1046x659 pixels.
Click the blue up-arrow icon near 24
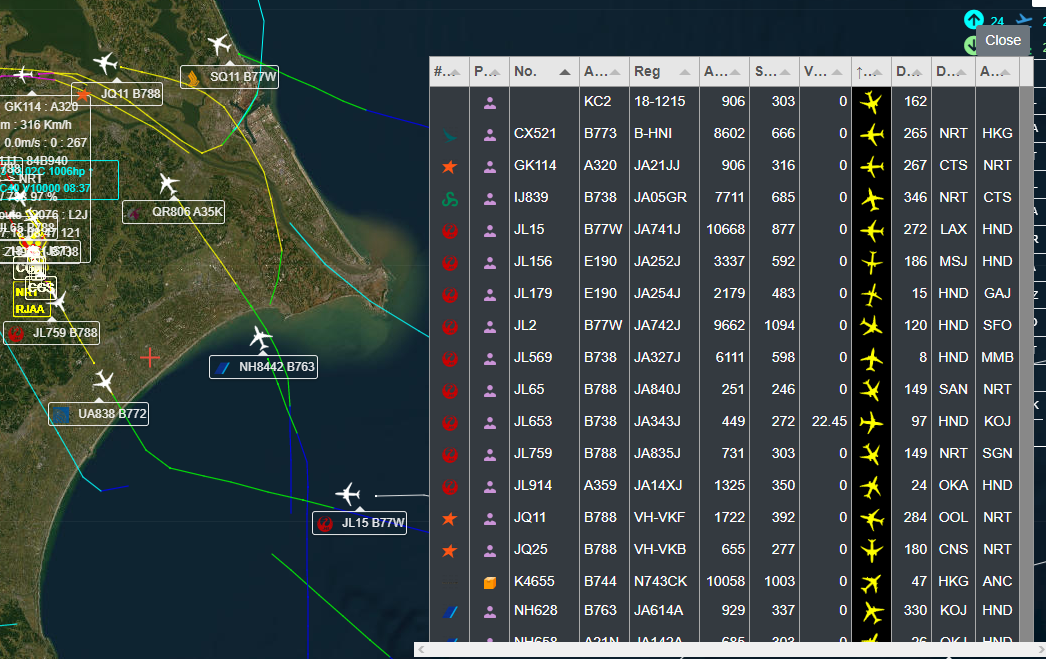point(974,19)
